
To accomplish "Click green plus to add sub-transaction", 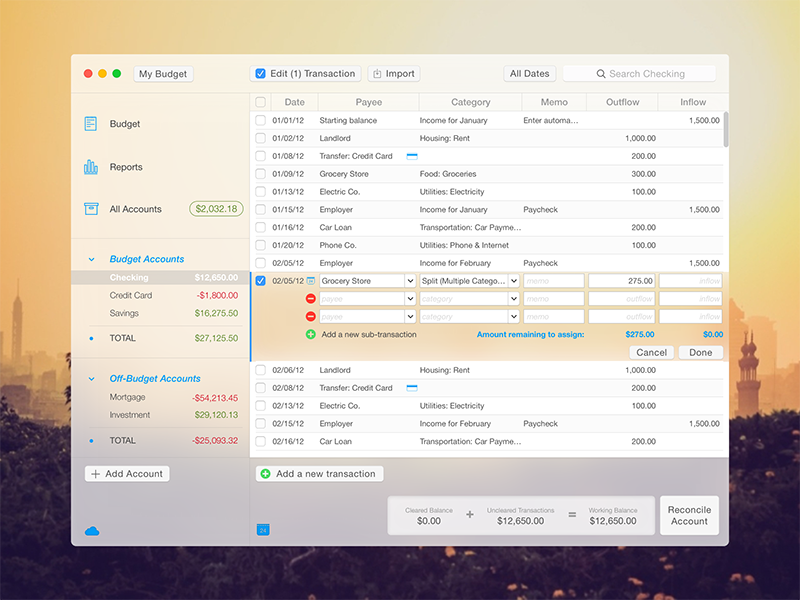I will click(x=310, y=334).
